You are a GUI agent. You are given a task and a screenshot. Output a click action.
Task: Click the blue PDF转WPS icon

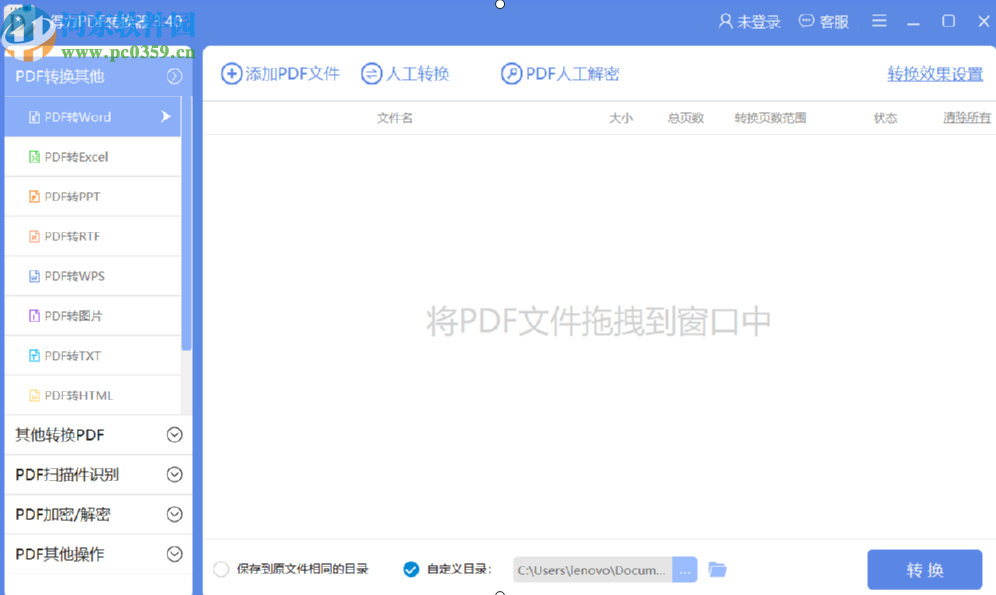pyautogui.click(x=34, y=276)
